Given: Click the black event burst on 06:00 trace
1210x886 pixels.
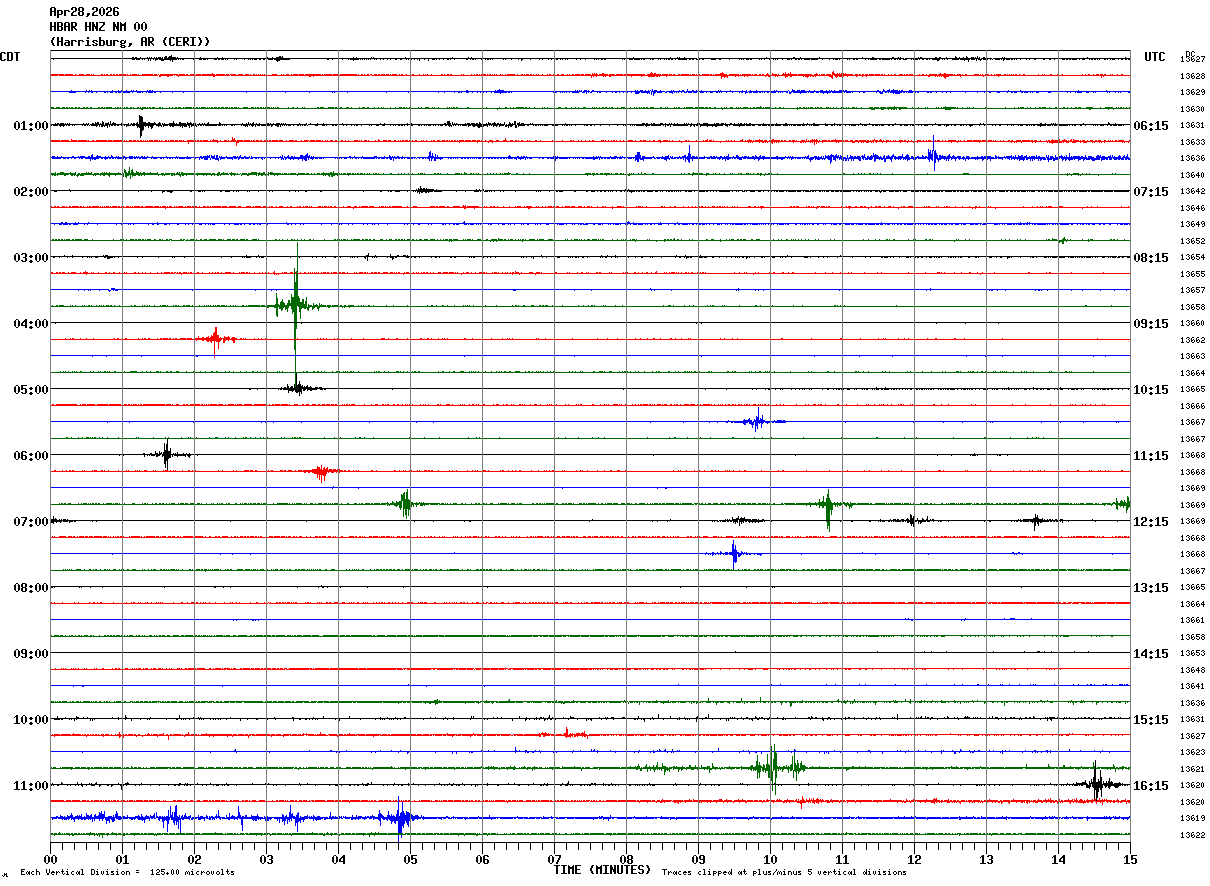Looking at the screenshot, I should 166,455.
